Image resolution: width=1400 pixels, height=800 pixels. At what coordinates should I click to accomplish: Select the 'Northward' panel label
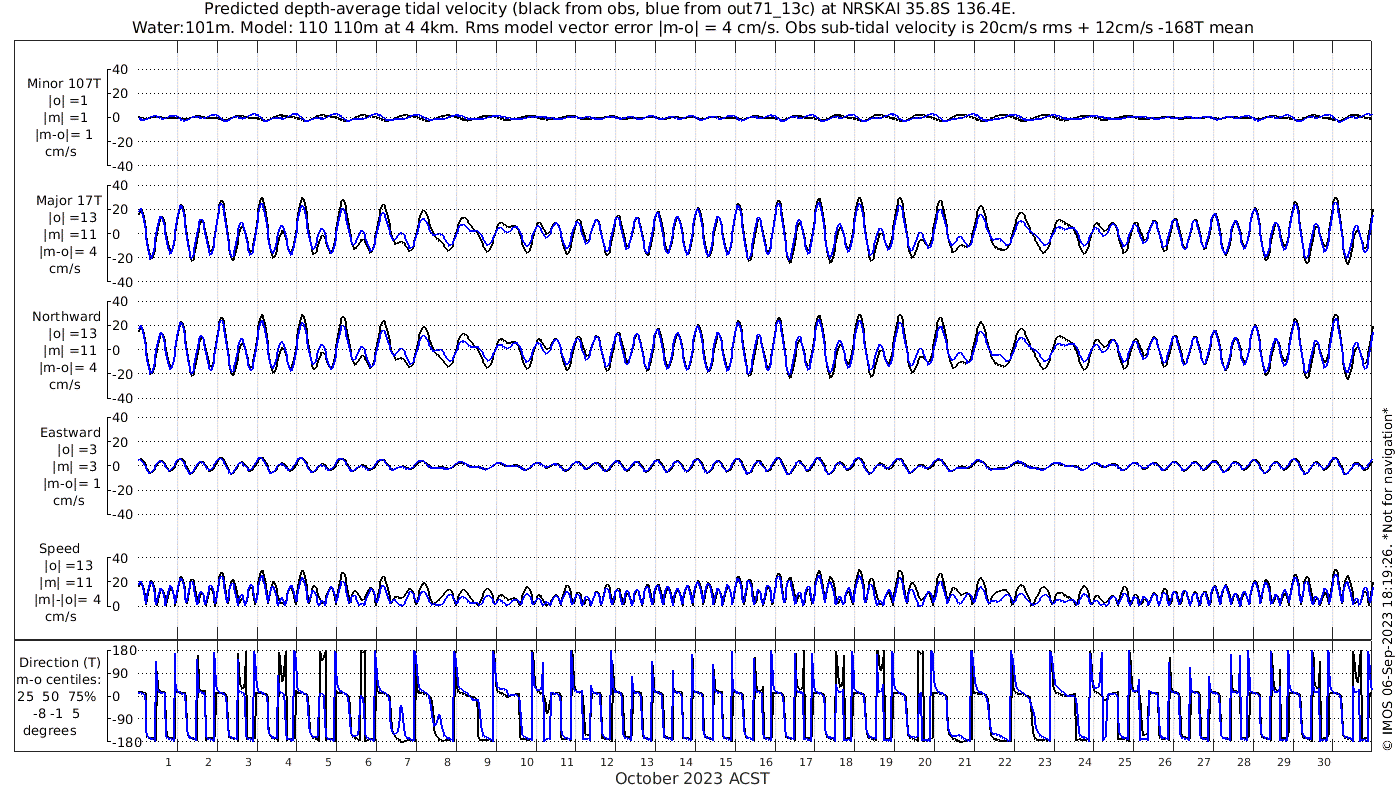pos(66,316)
